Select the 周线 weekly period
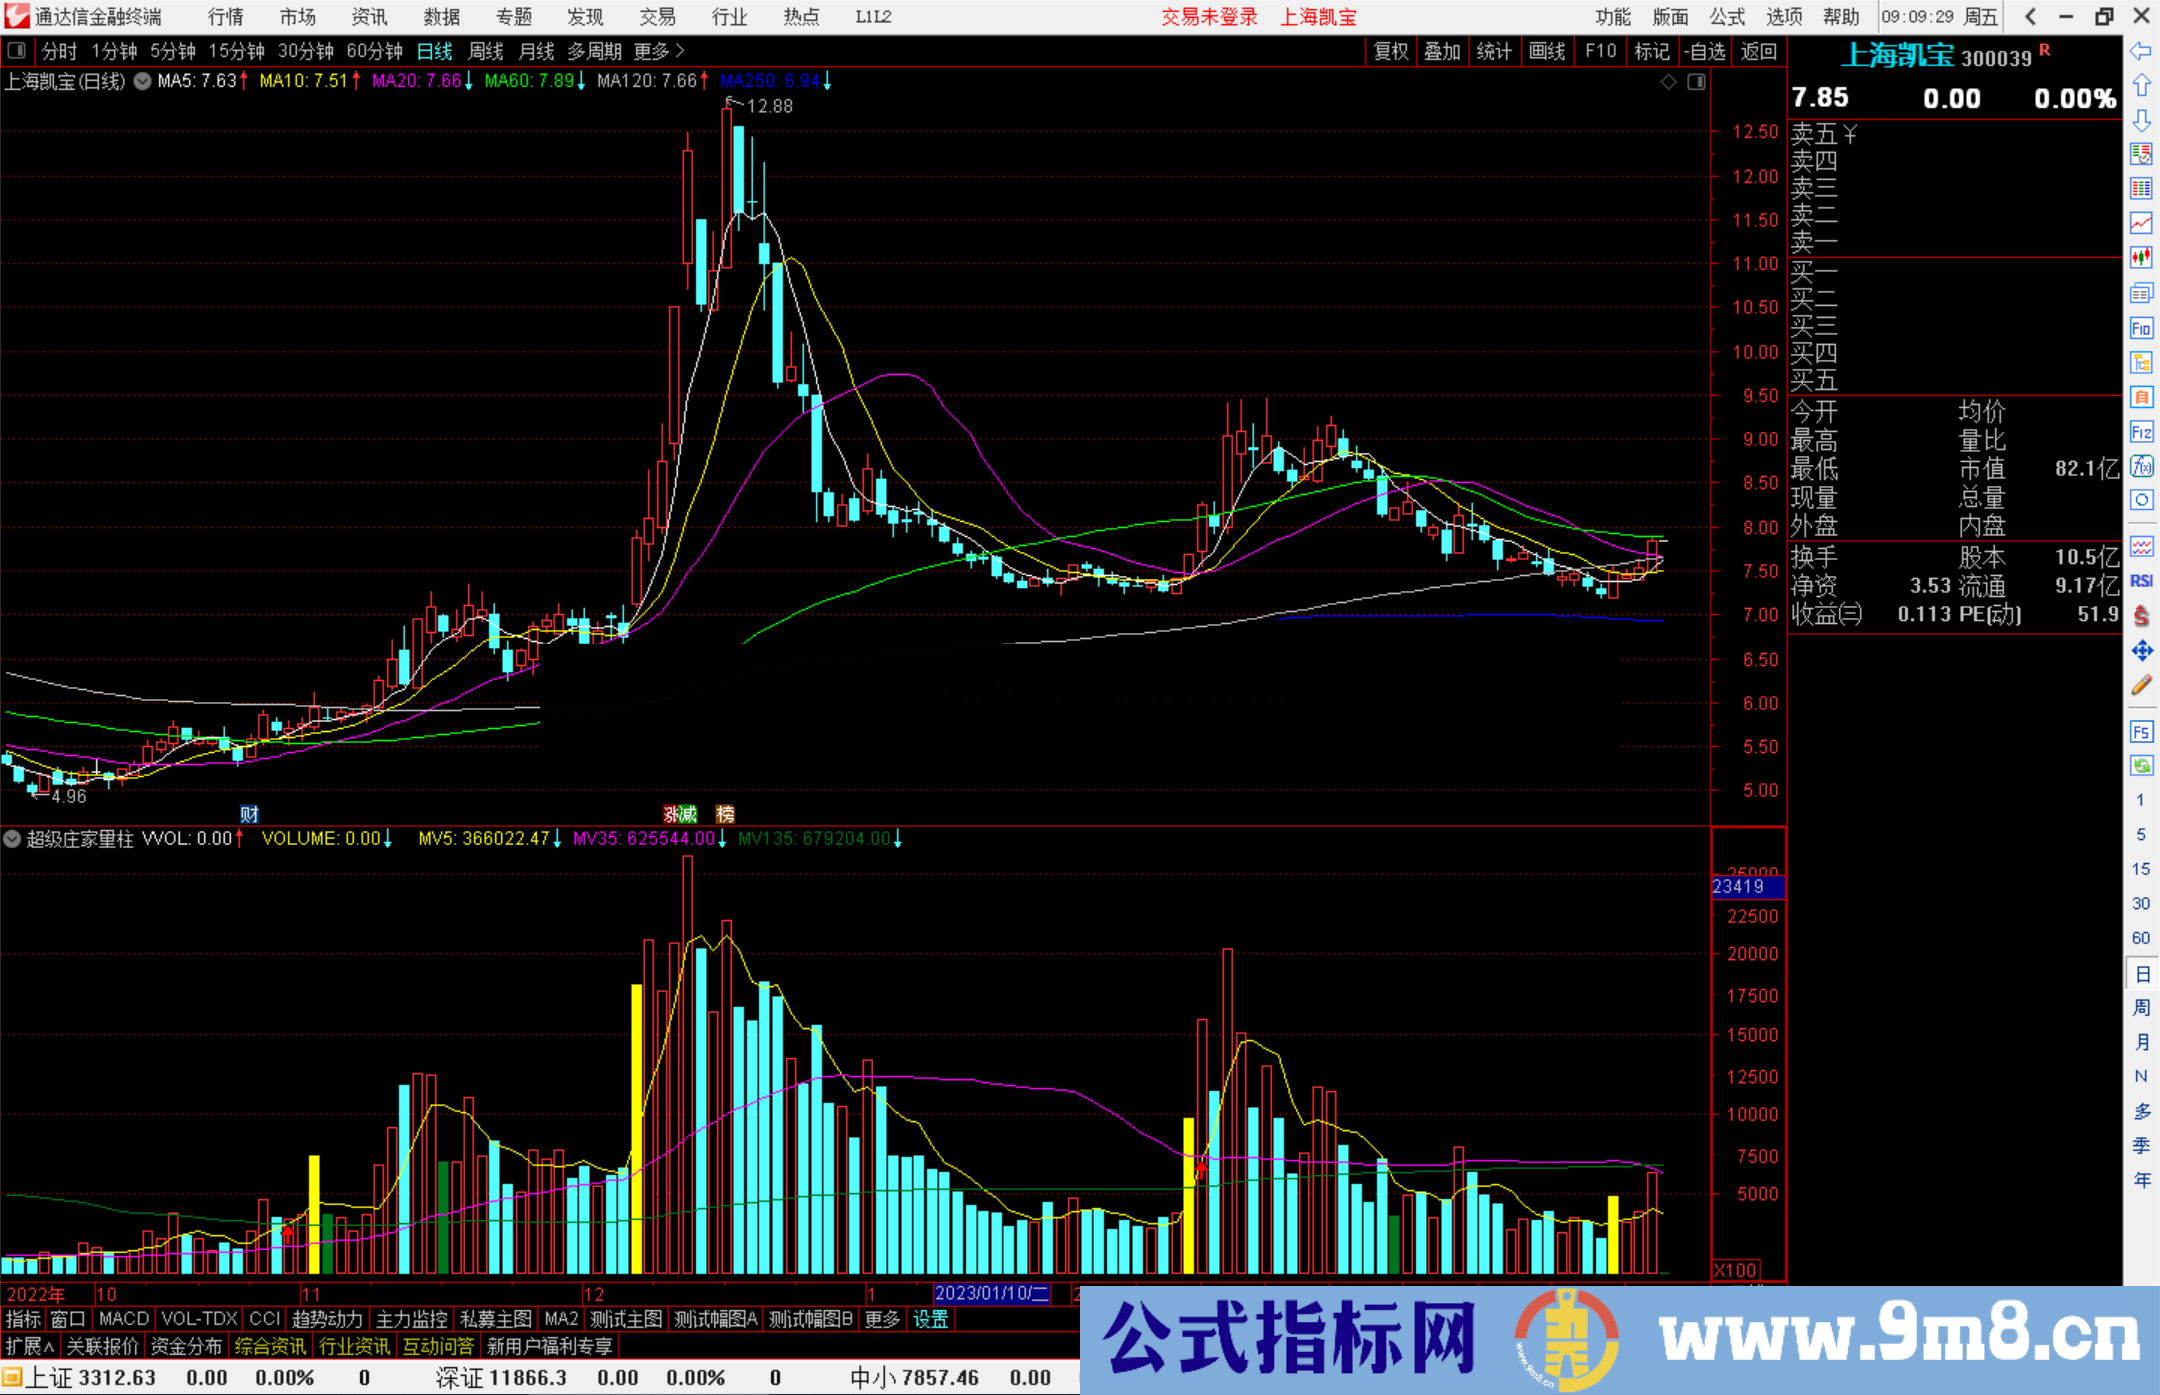 click(486, 51)
